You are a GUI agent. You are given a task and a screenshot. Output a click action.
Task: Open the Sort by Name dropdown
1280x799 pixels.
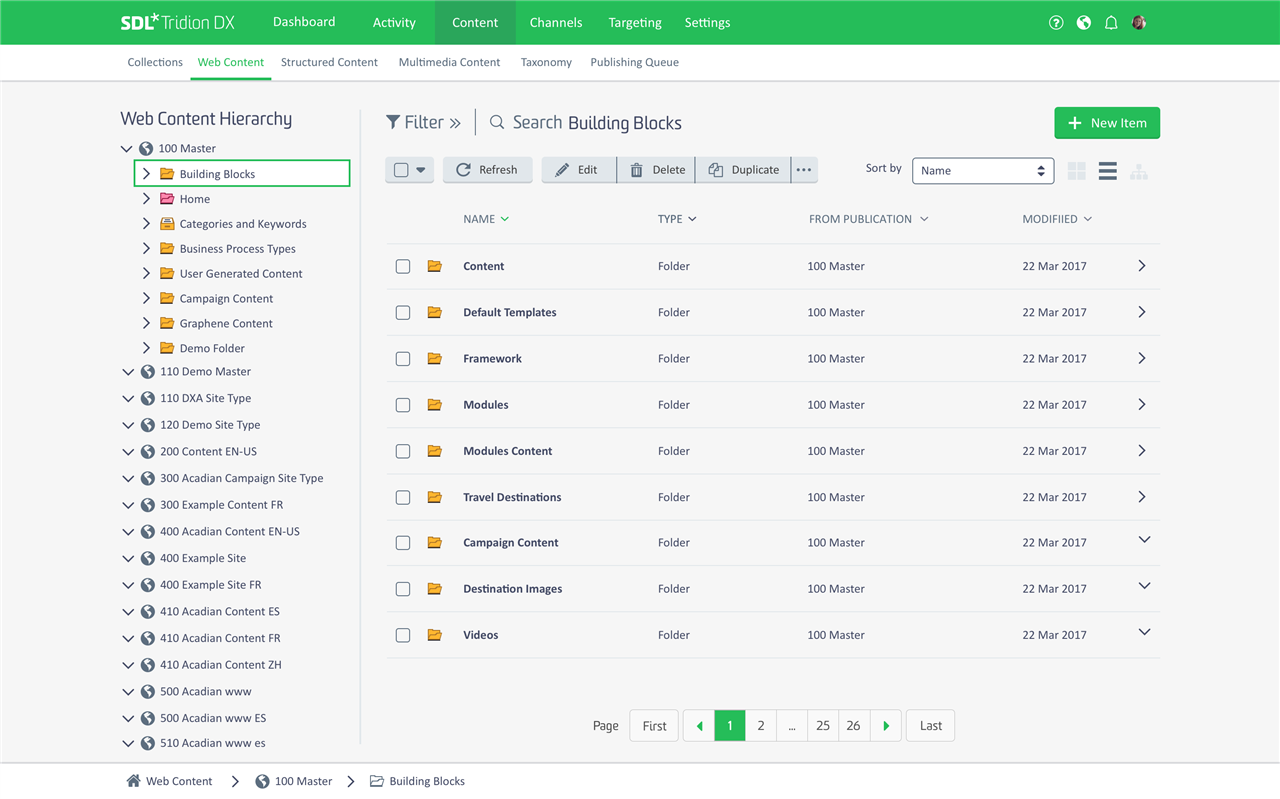pyautogui.click(x=983, y=171)
